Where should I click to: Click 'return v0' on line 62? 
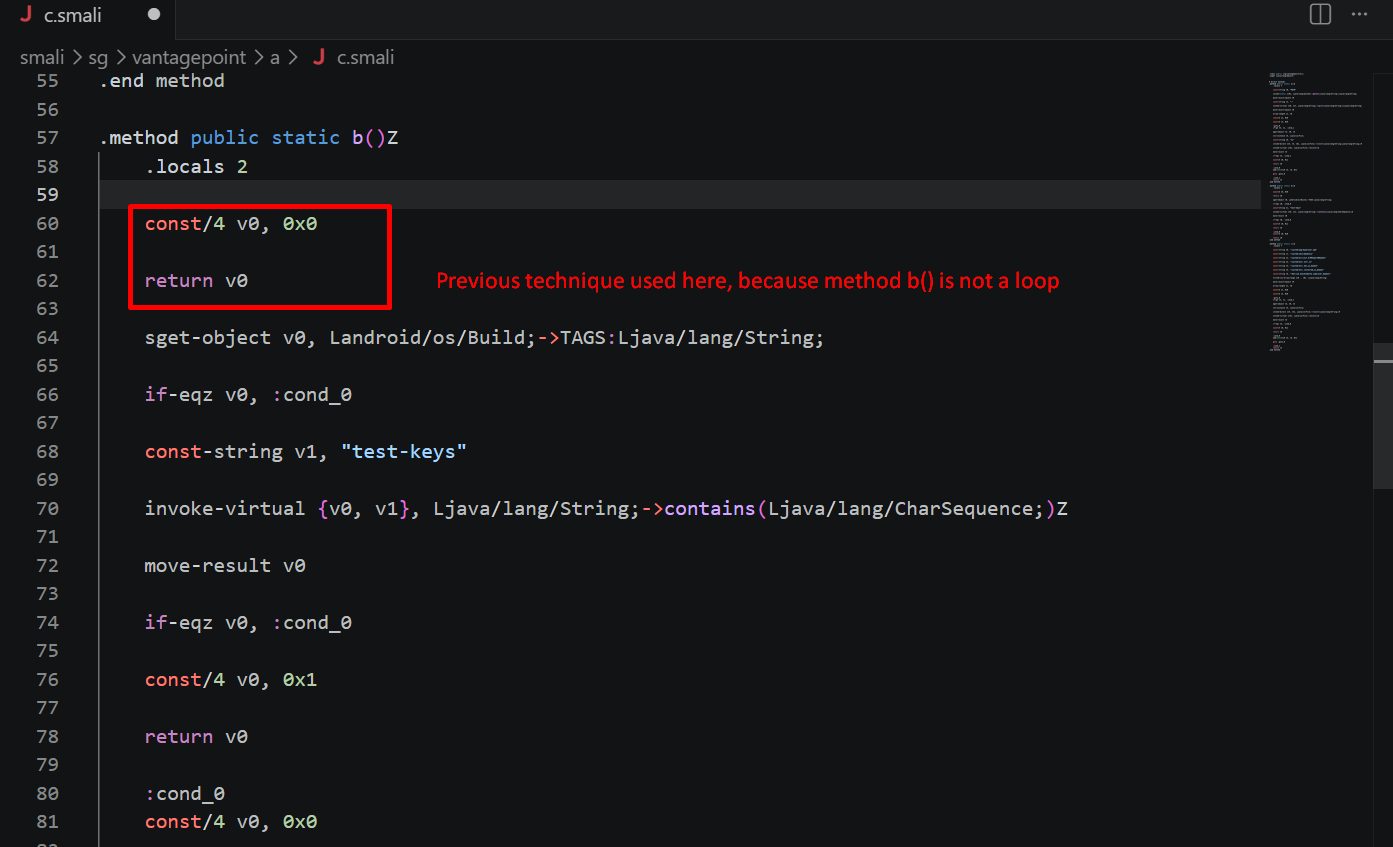(x=196, y=281)
